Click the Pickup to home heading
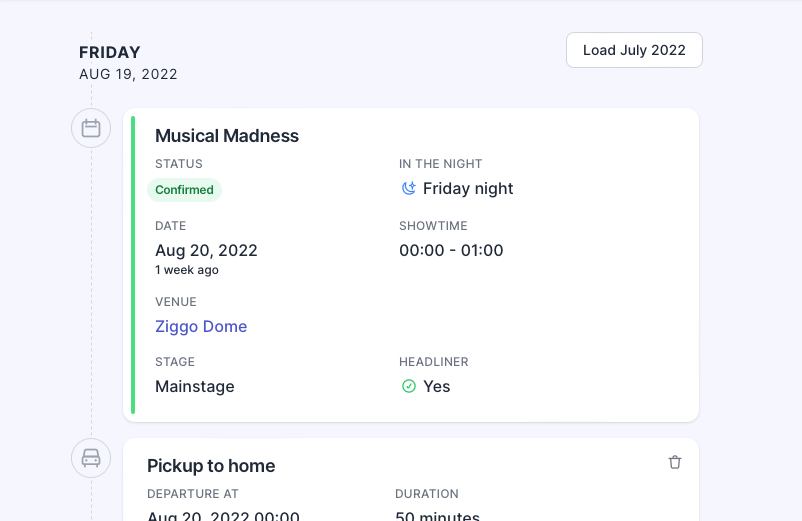This screenshot has width=802, height=521. click(x=211, y=466)
